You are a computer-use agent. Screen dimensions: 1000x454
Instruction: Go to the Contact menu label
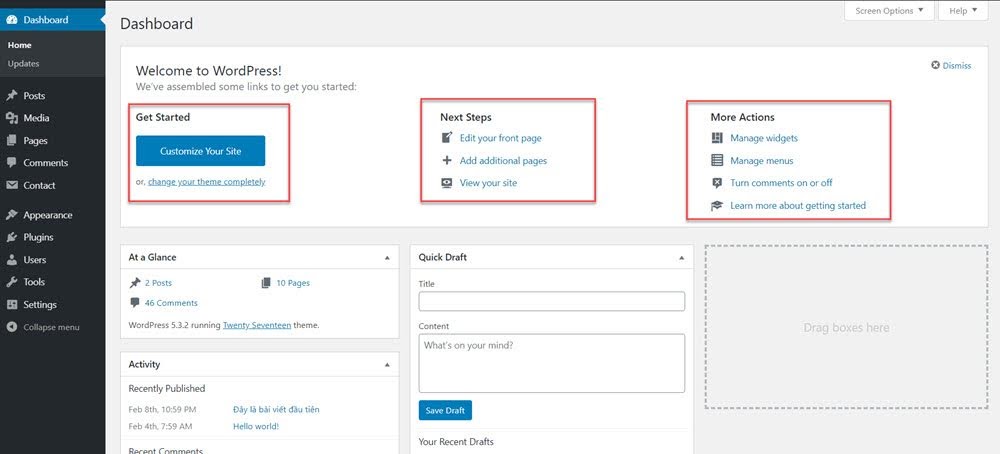click(40, 186)
